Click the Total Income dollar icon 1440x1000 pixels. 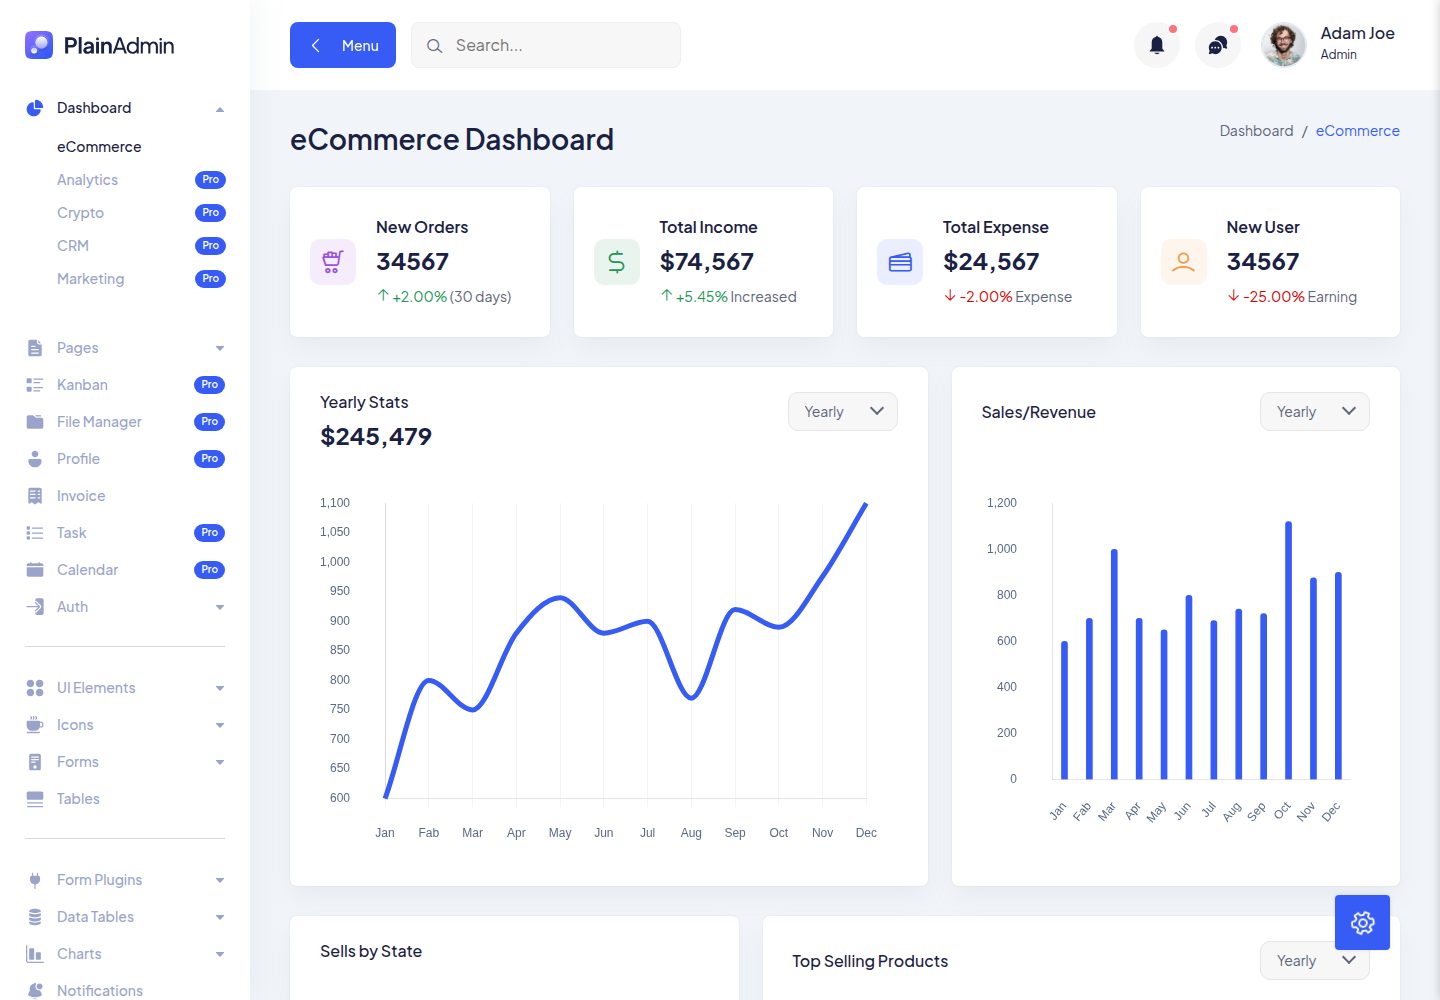tap(617, 262)
